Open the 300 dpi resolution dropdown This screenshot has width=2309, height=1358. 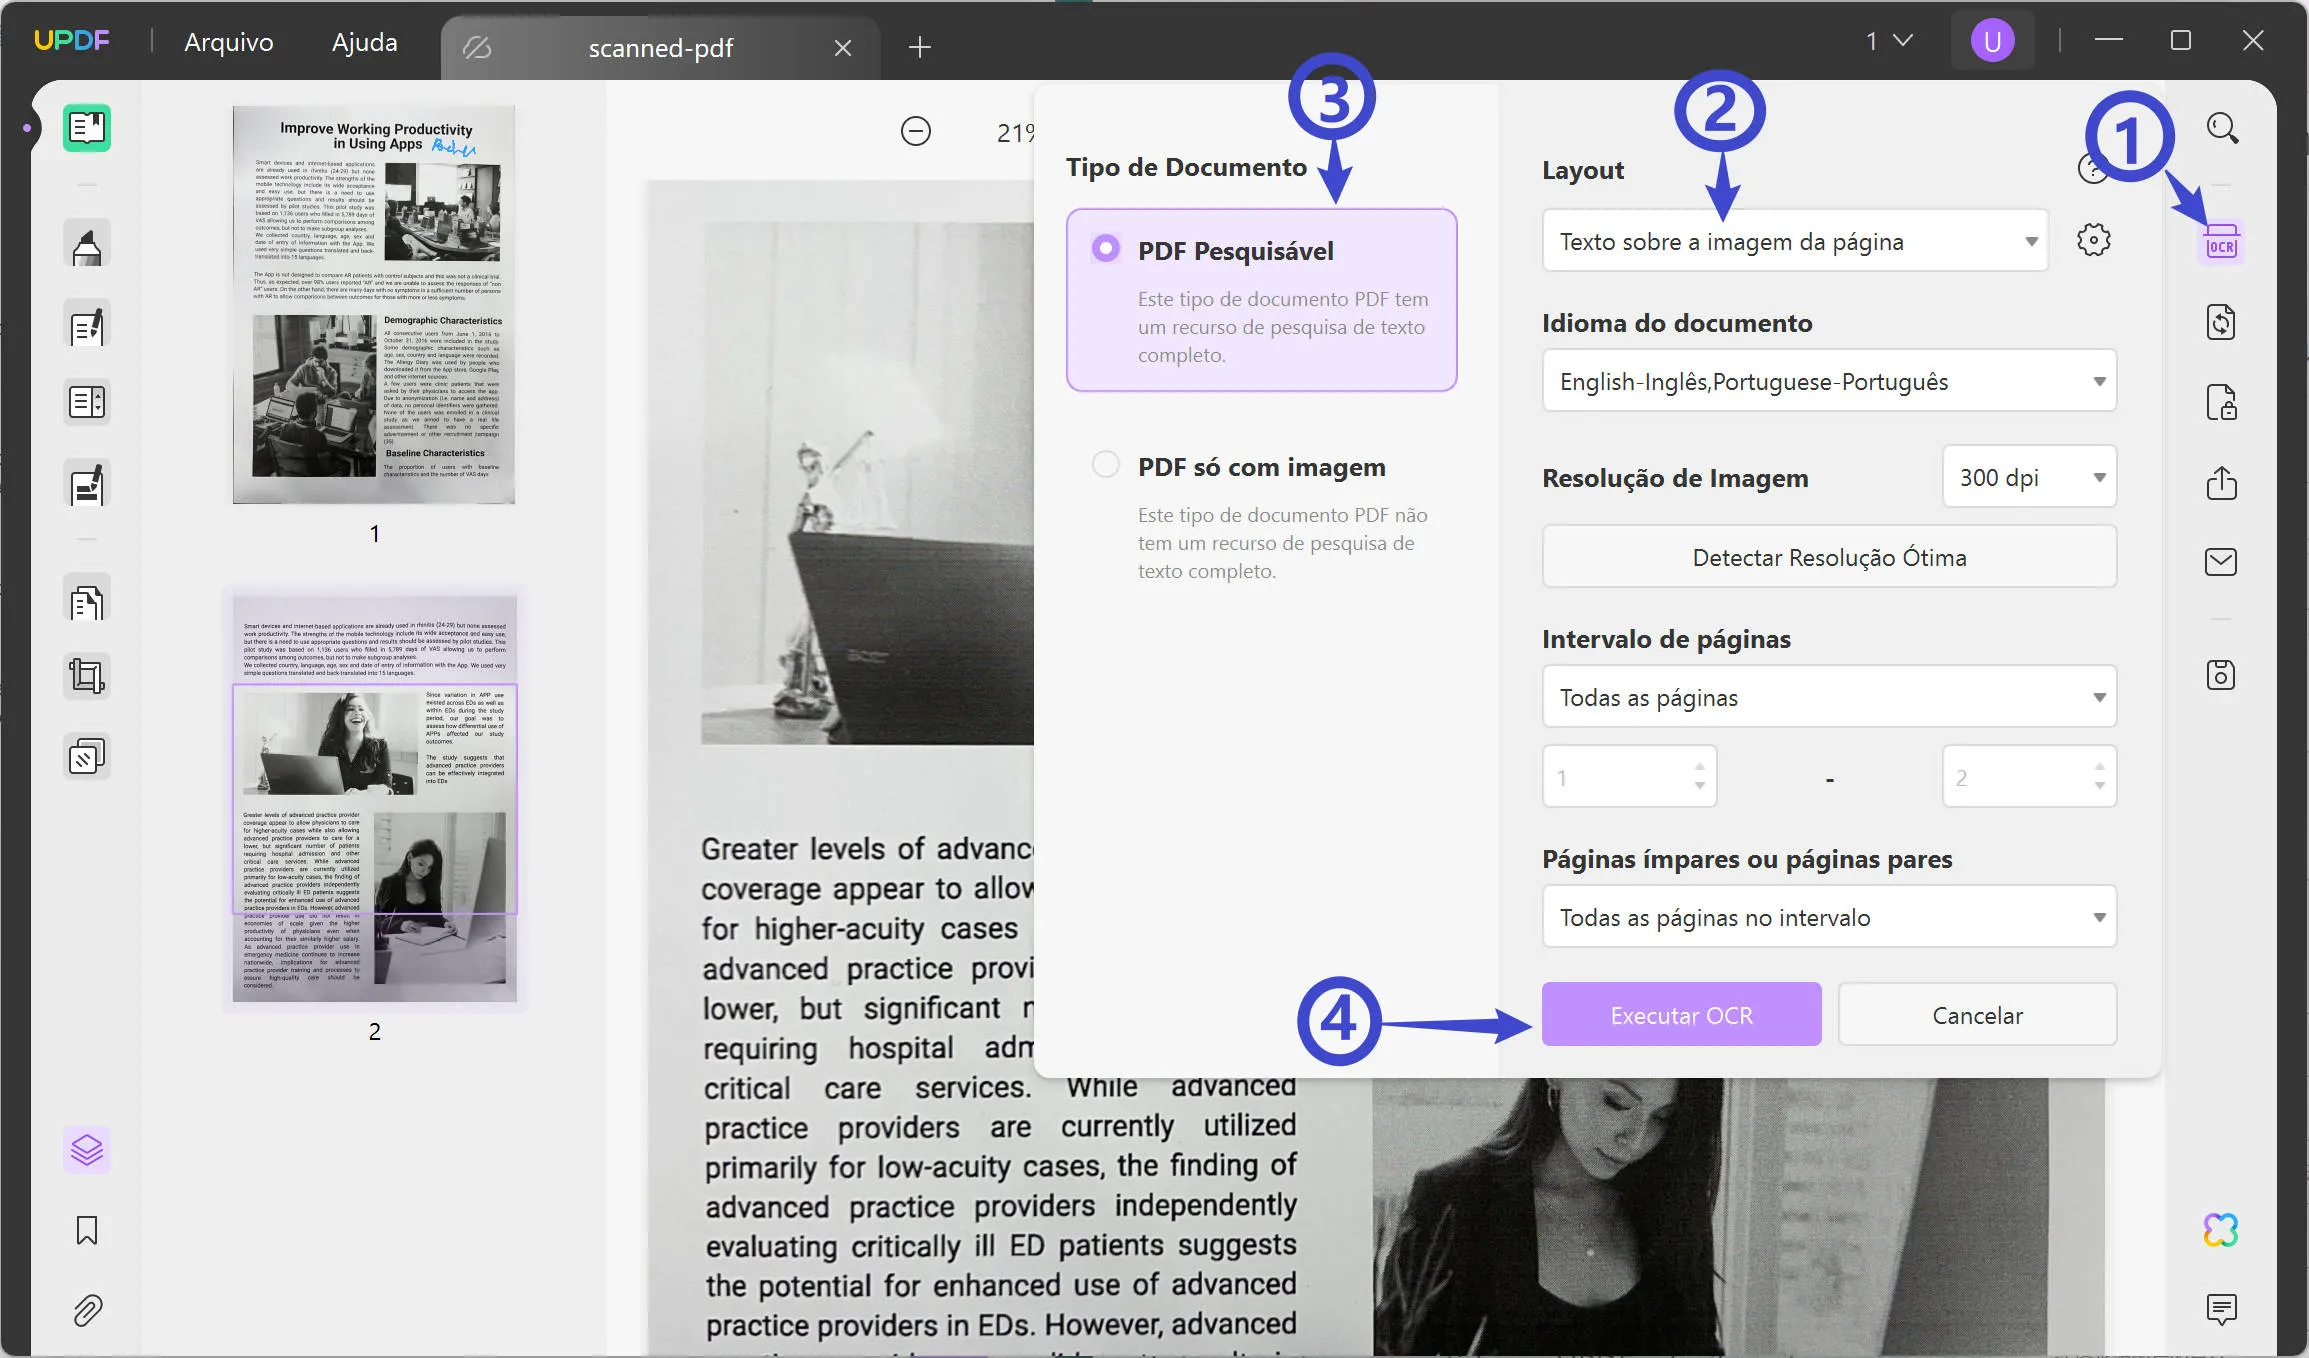coord(2029,477)
